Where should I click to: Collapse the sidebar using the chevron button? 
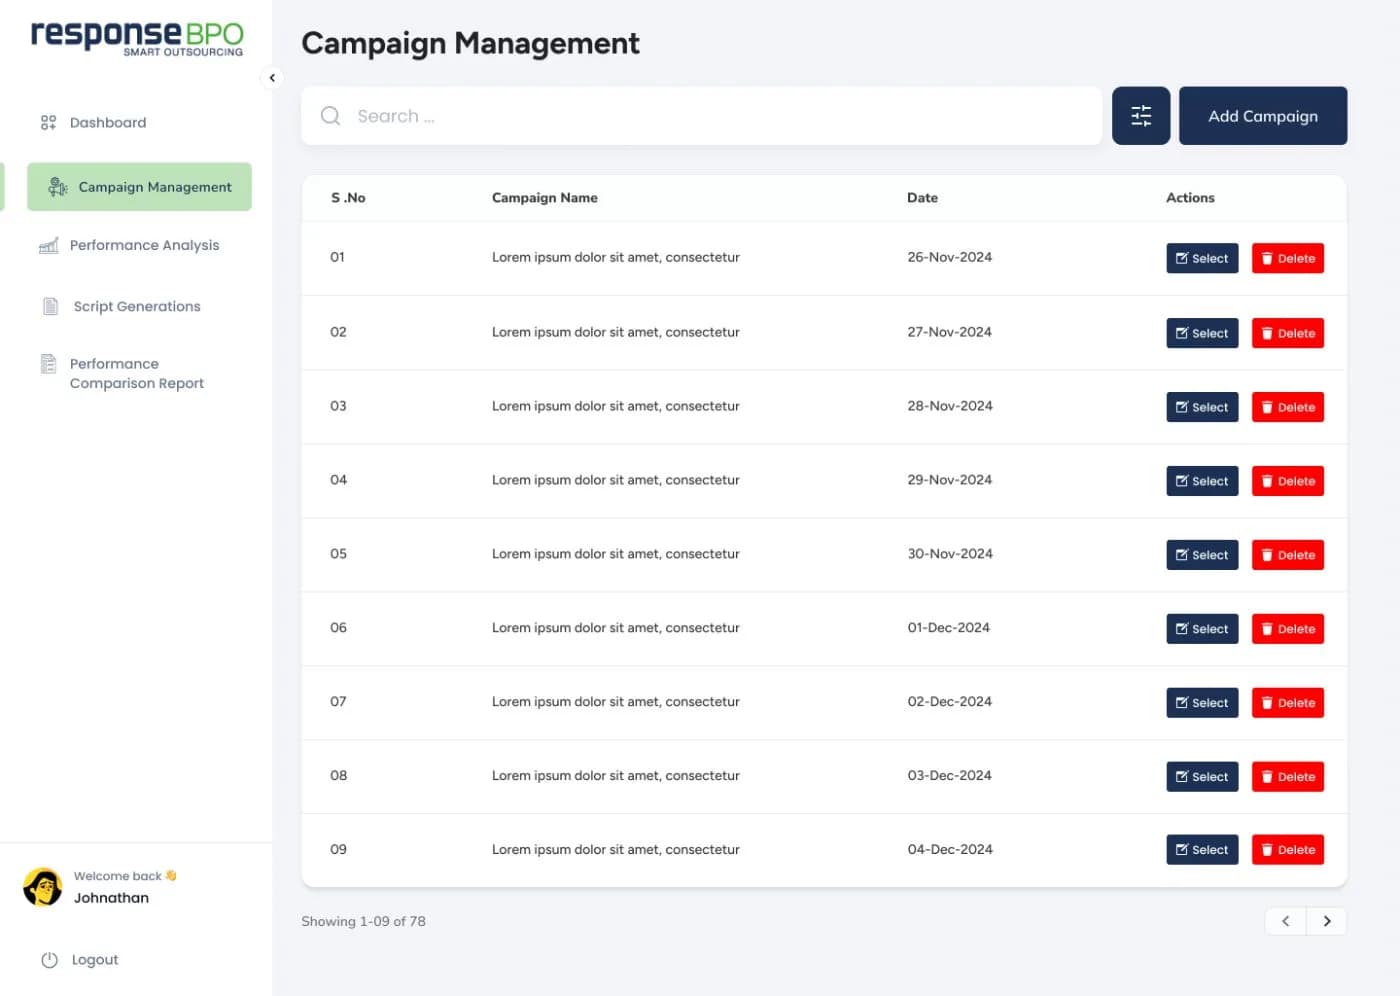272,78
